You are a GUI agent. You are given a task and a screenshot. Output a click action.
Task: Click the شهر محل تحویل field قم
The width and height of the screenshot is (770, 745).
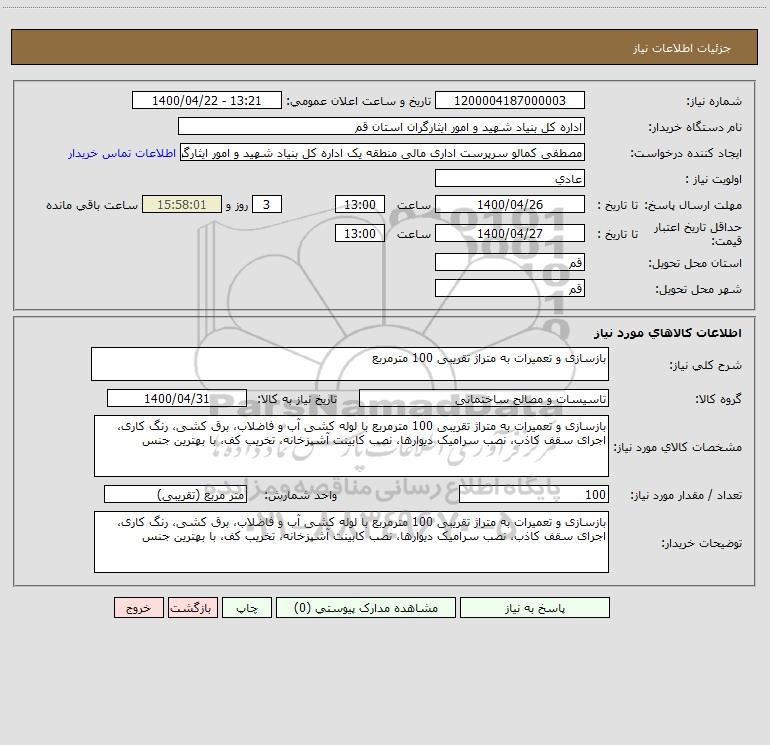[x=510, y=288]
